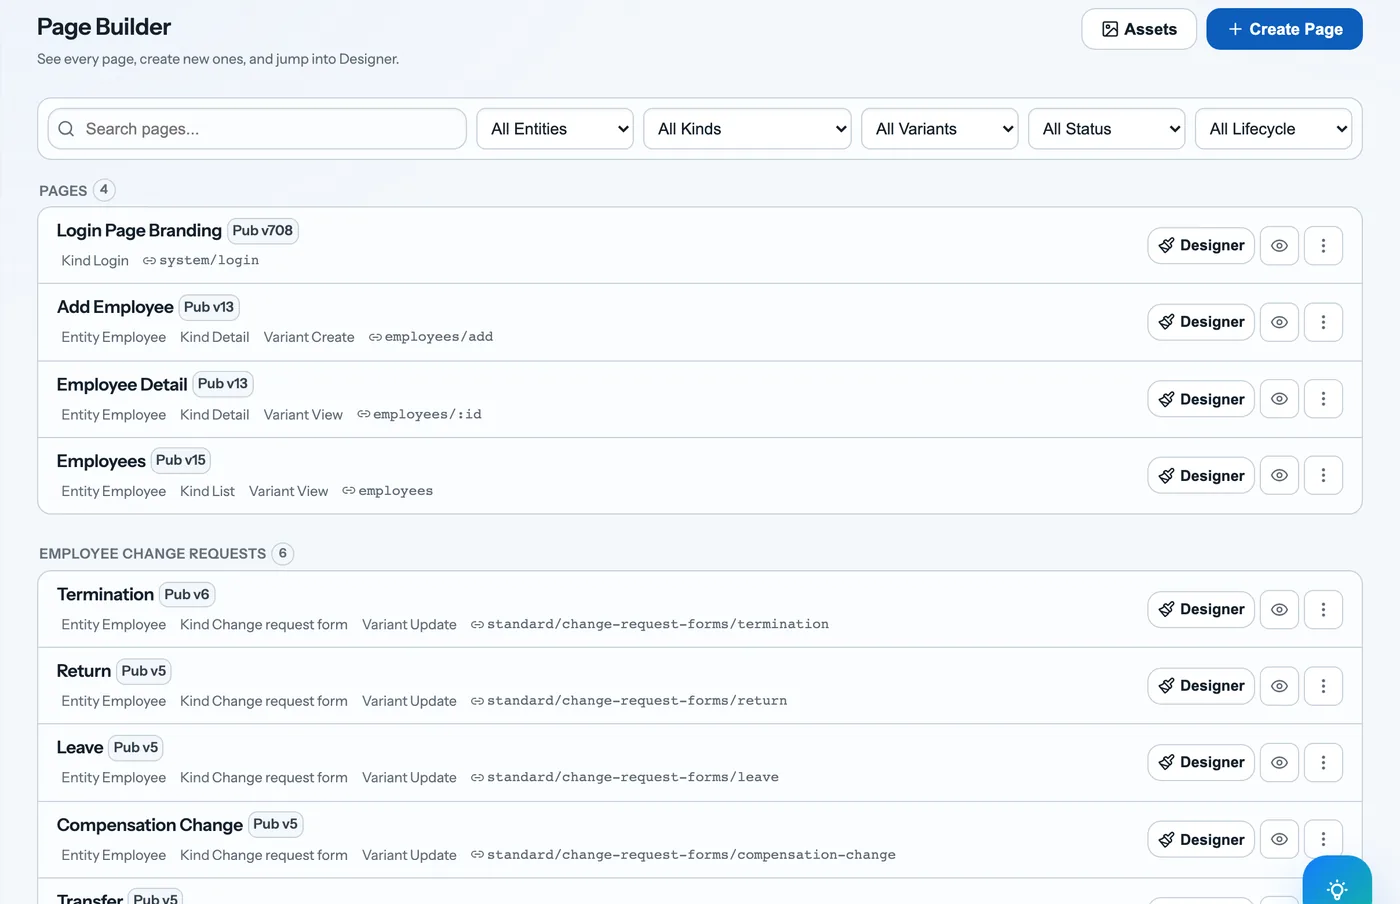This screenshot has height=904, width=1400.
Task: Click the Kind List label
Action: [207, 491]
